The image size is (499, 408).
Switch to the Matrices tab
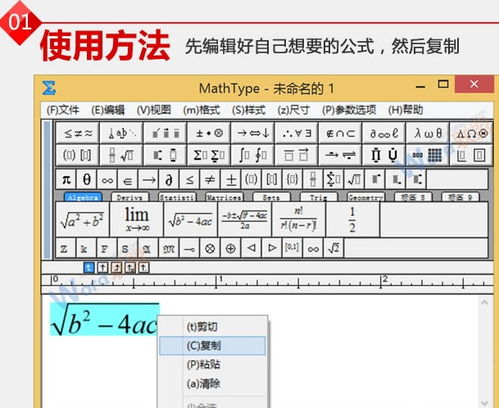[x=224, y=197]
